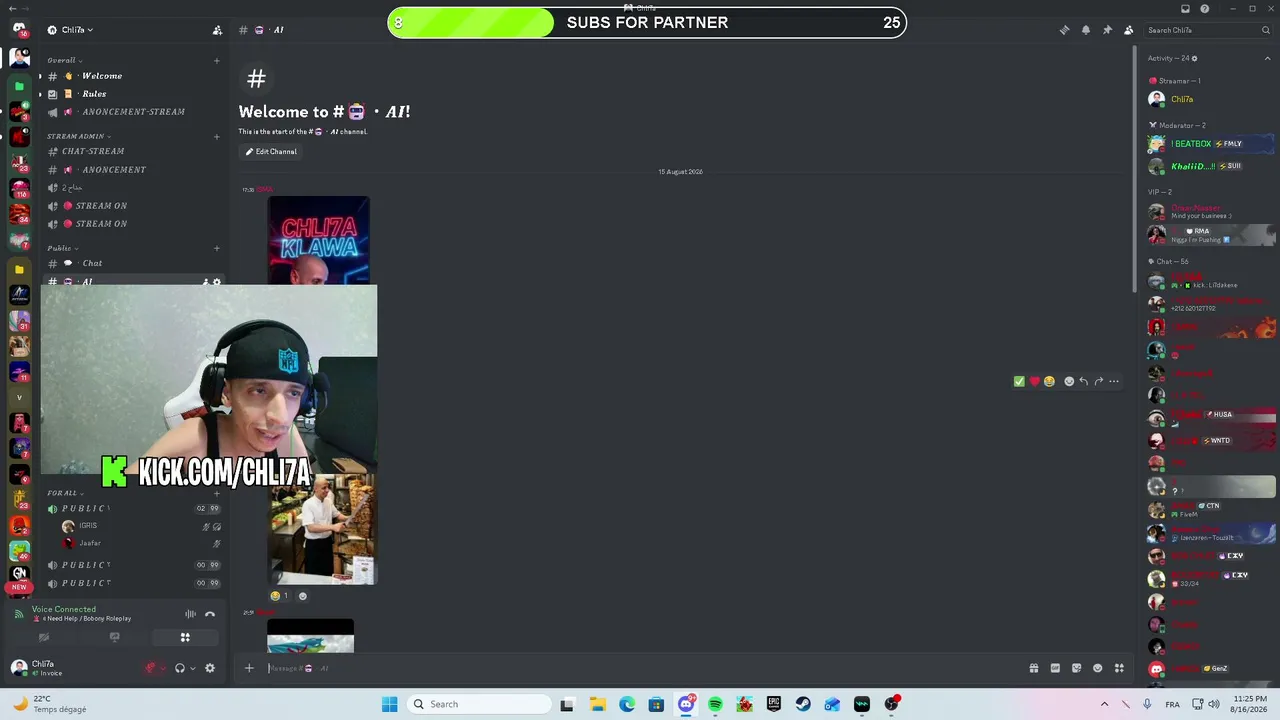1280x720 pixels.
Task: Open notification settings bell icon
Action: 1086,30
